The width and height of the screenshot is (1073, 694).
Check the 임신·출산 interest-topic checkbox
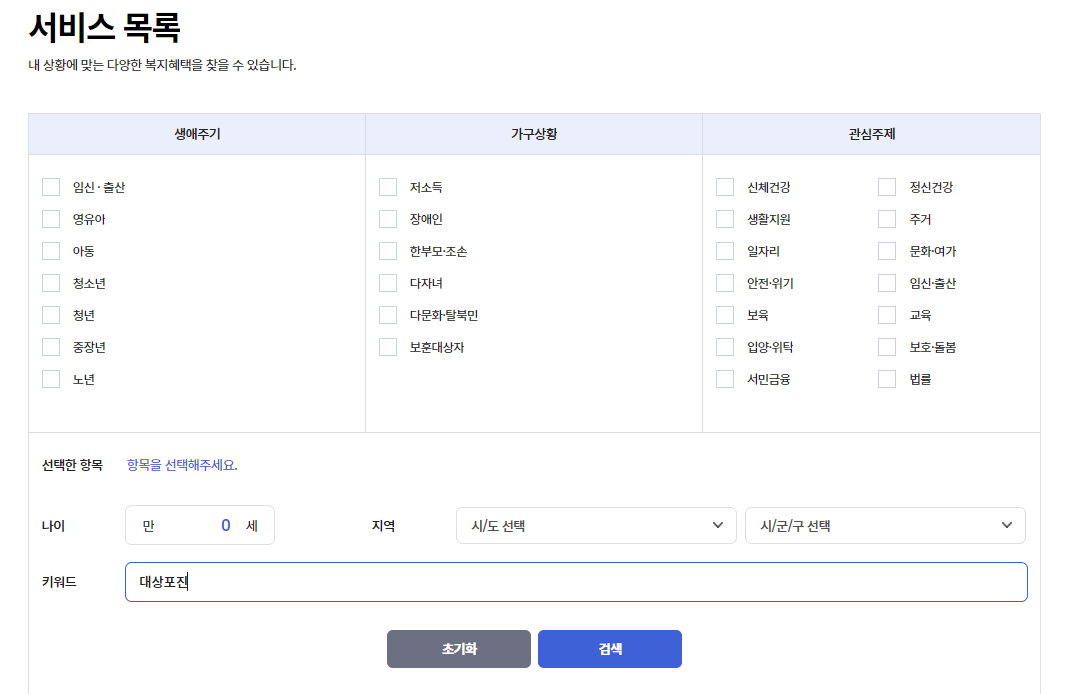coord(888,283)
